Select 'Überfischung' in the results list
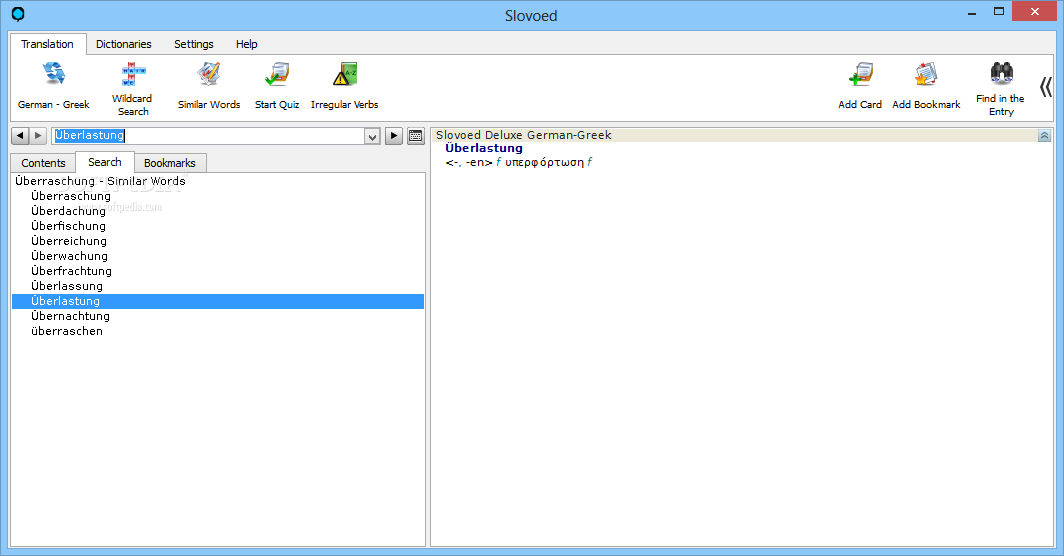Screen dimensions: 1064x556 click(69, 226)
